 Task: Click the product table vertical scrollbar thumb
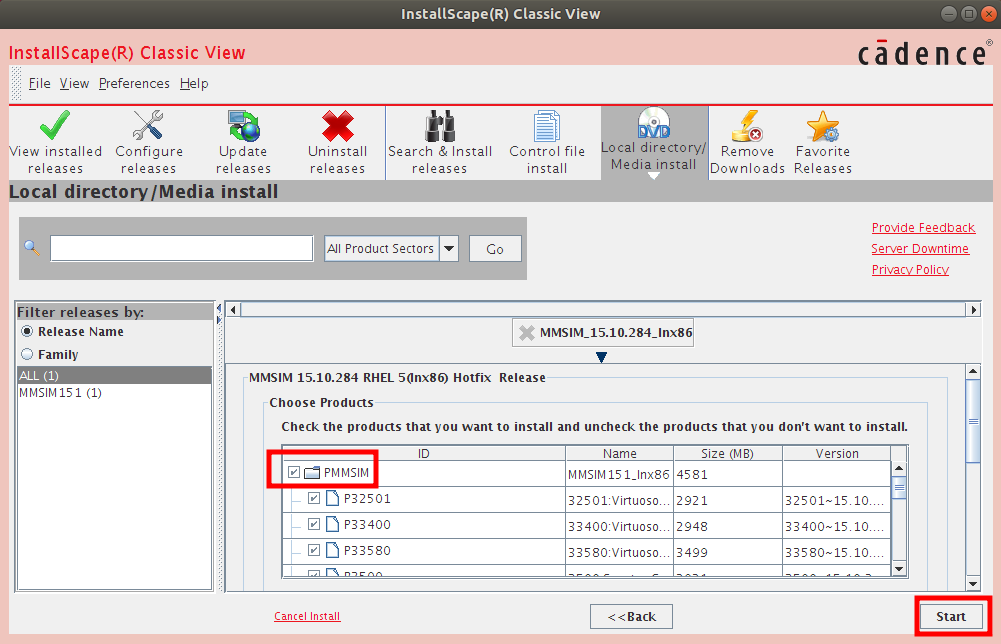pos(899,488)
